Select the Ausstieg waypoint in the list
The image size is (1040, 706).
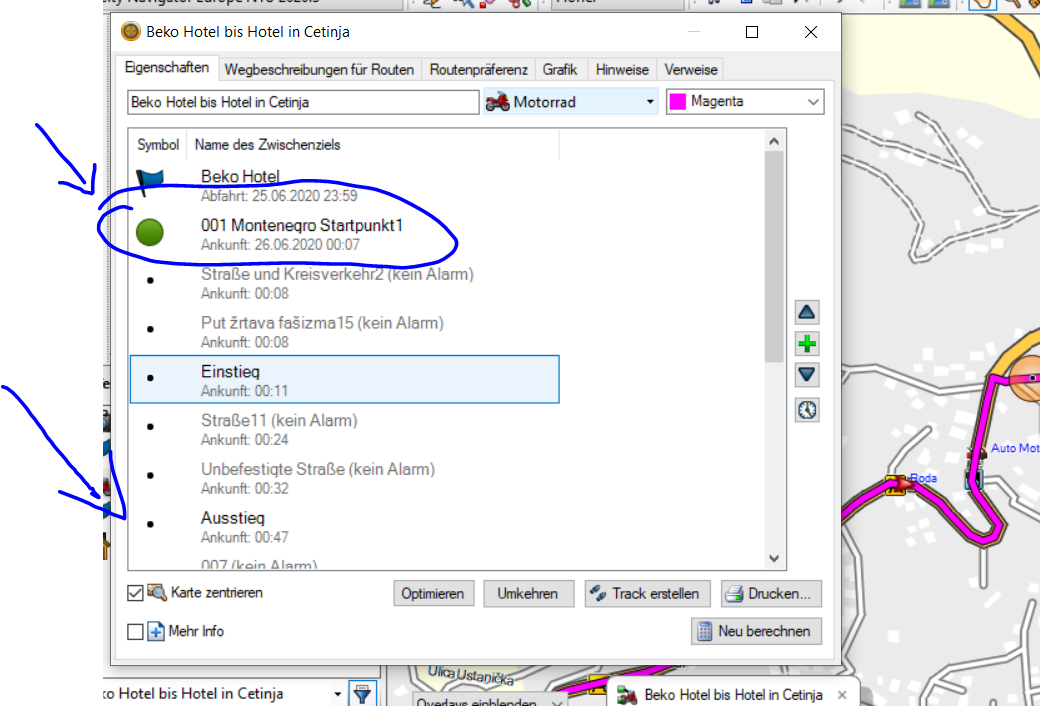[232, 518]
